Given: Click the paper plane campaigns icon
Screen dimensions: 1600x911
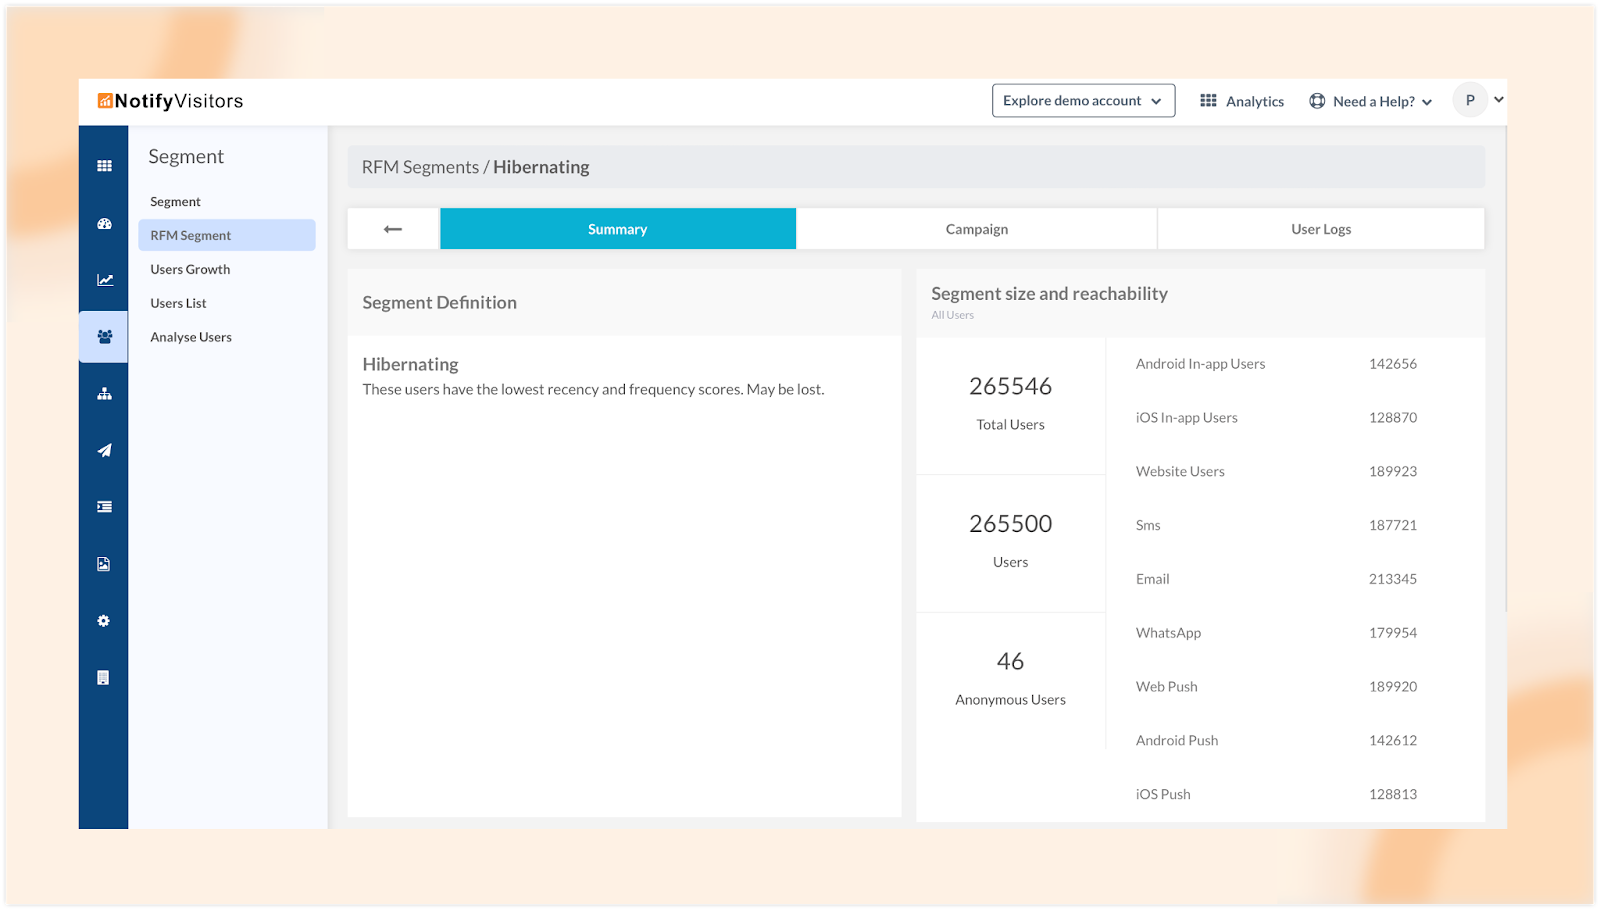Looking at the screenshot, I should [x=104, y=450].
